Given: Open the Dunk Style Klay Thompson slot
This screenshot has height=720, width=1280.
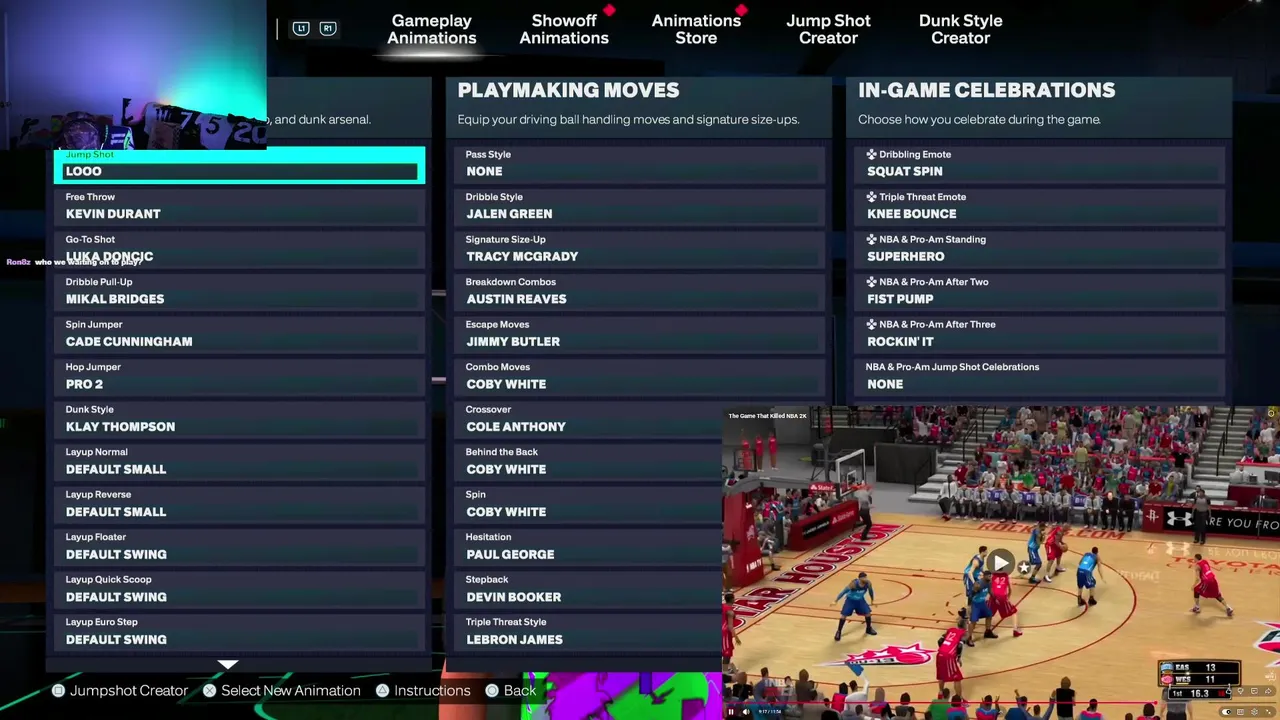Looking at the screenshot, I should [240, 419].
